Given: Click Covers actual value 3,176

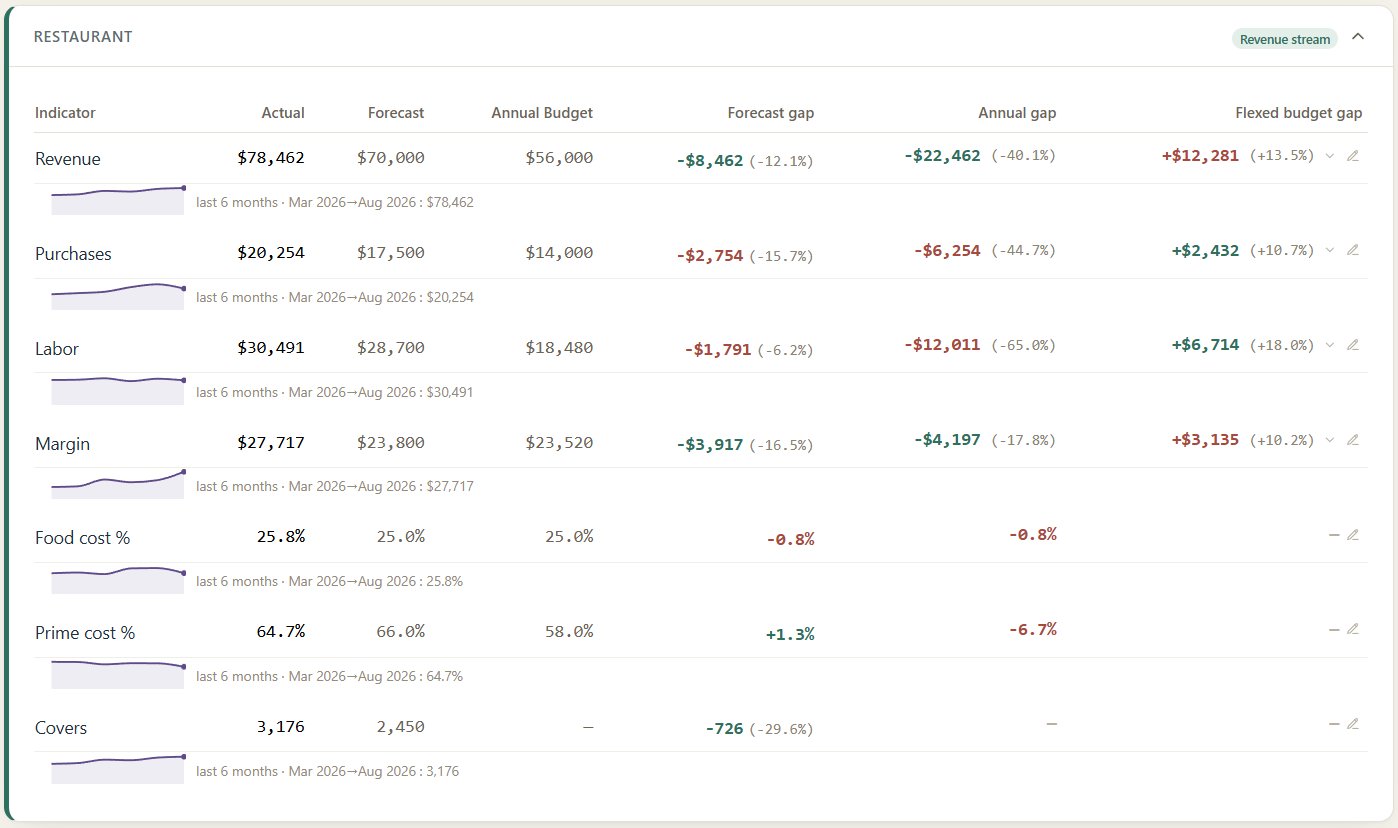Looking at the screenshot, I should pos(281,727).
